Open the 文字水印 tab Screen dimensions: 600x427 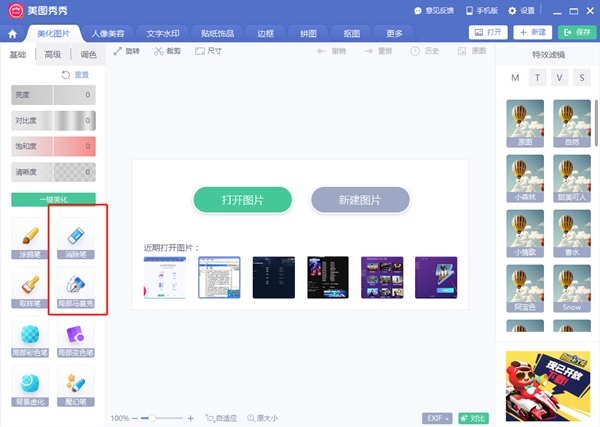[163, 34]
